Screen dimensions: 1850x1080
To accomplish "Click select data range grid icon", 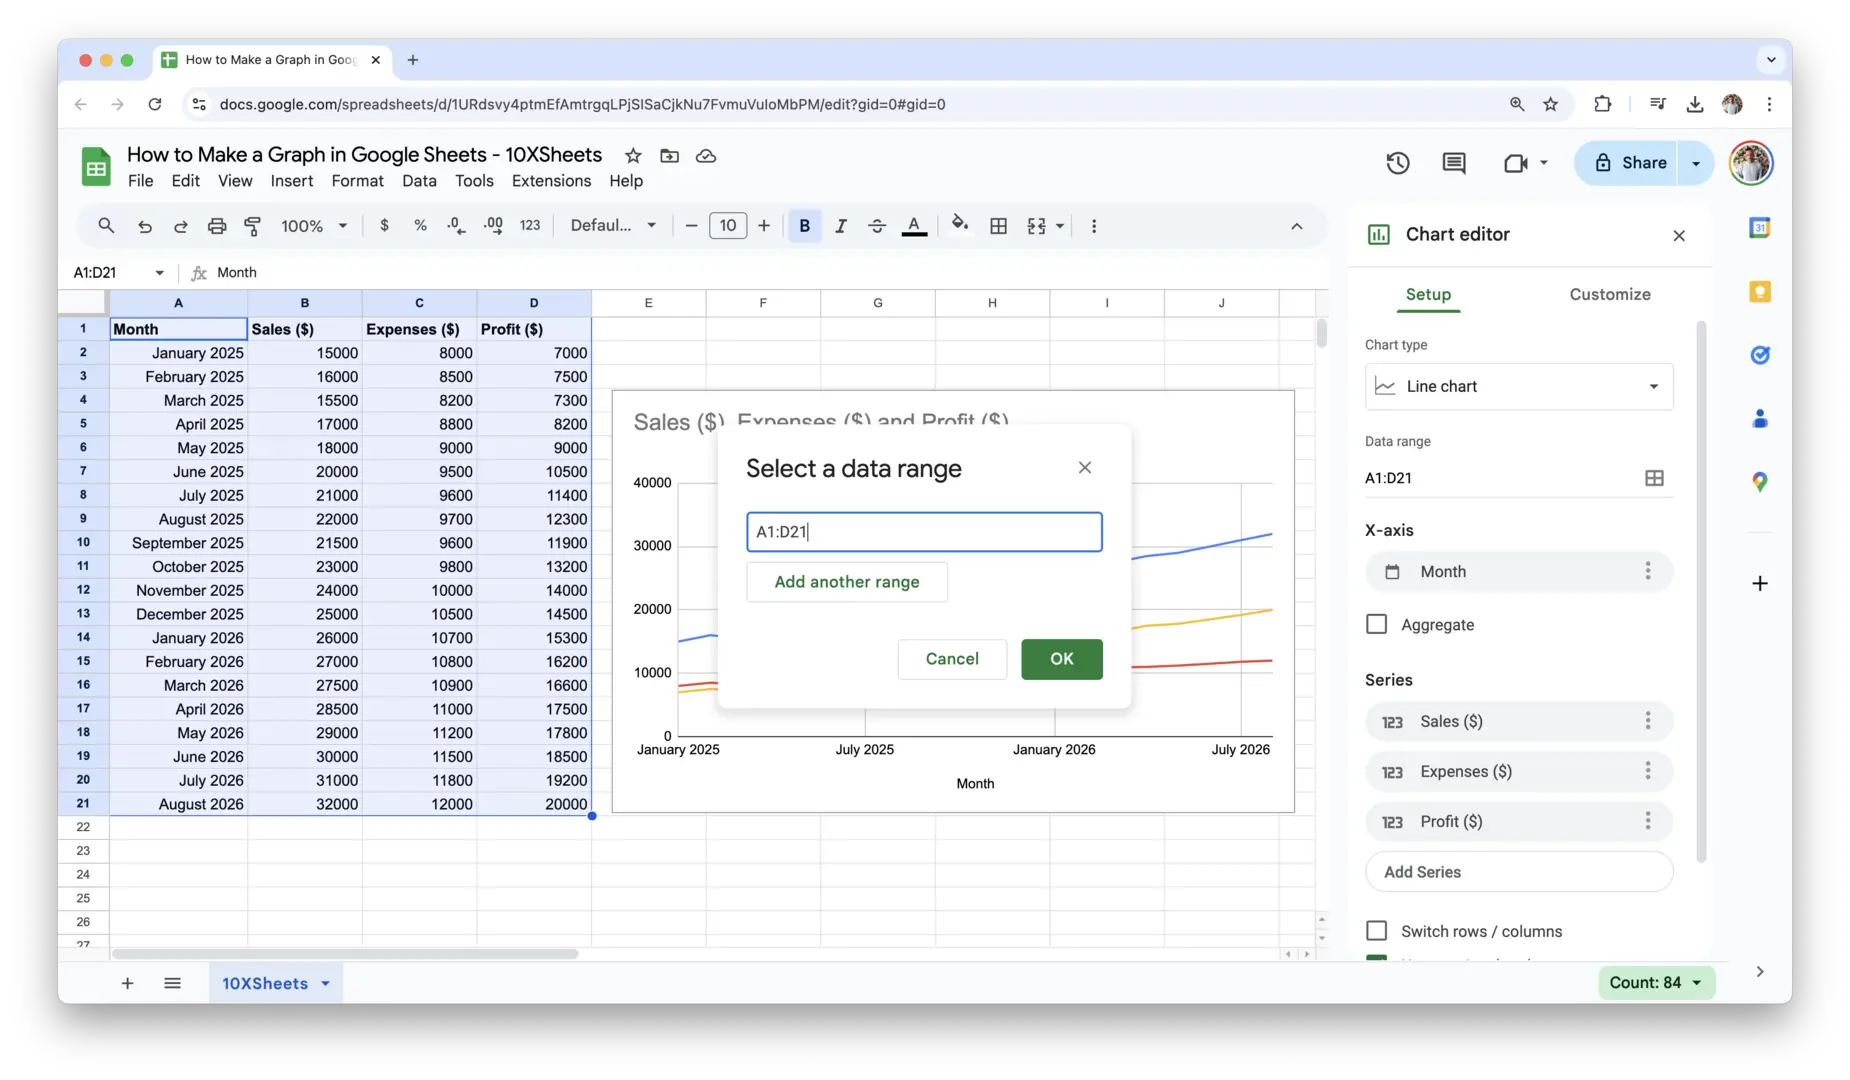I will (x=1654, y=478).
